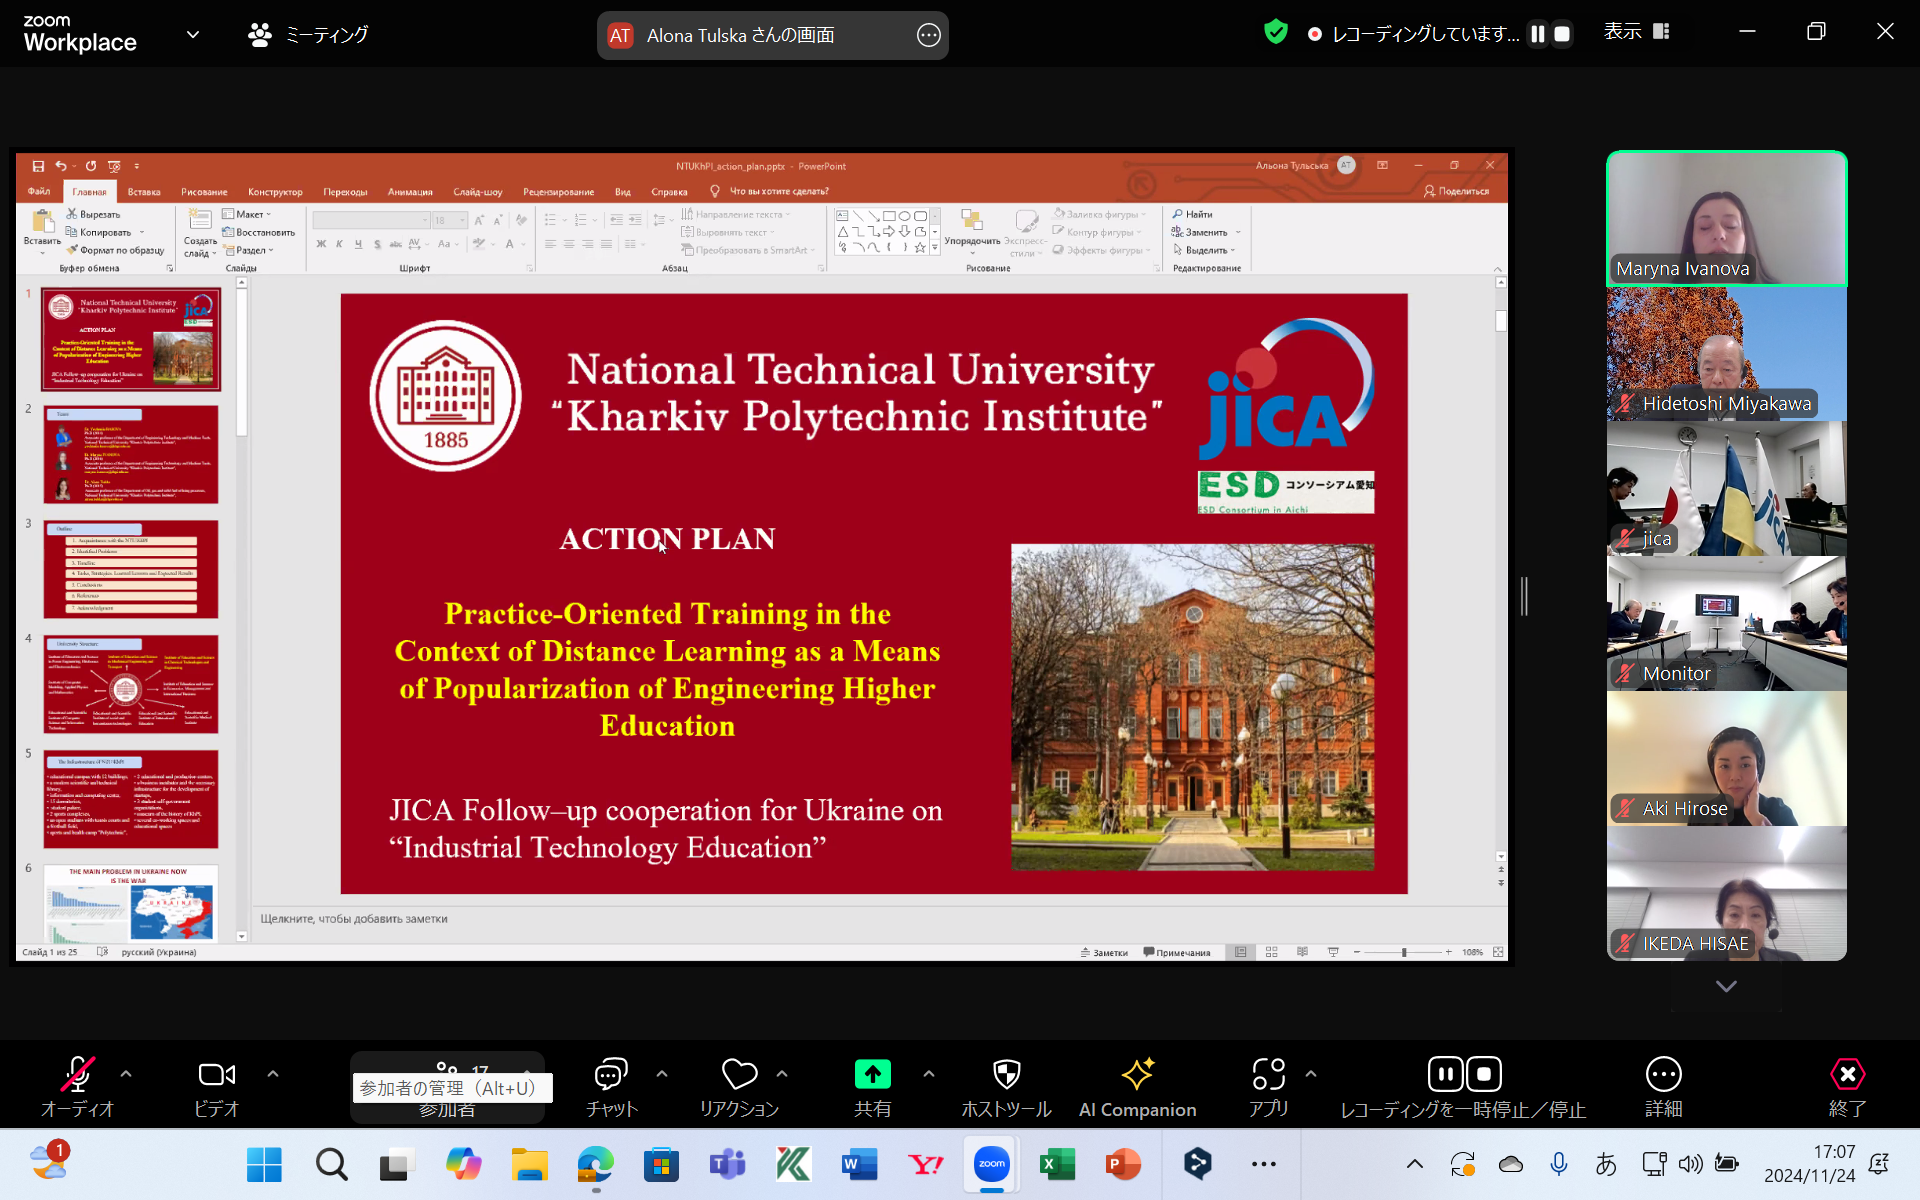Click 終了 end meeting button
This screenshot has width=1920, height=1200.
1847,1087
